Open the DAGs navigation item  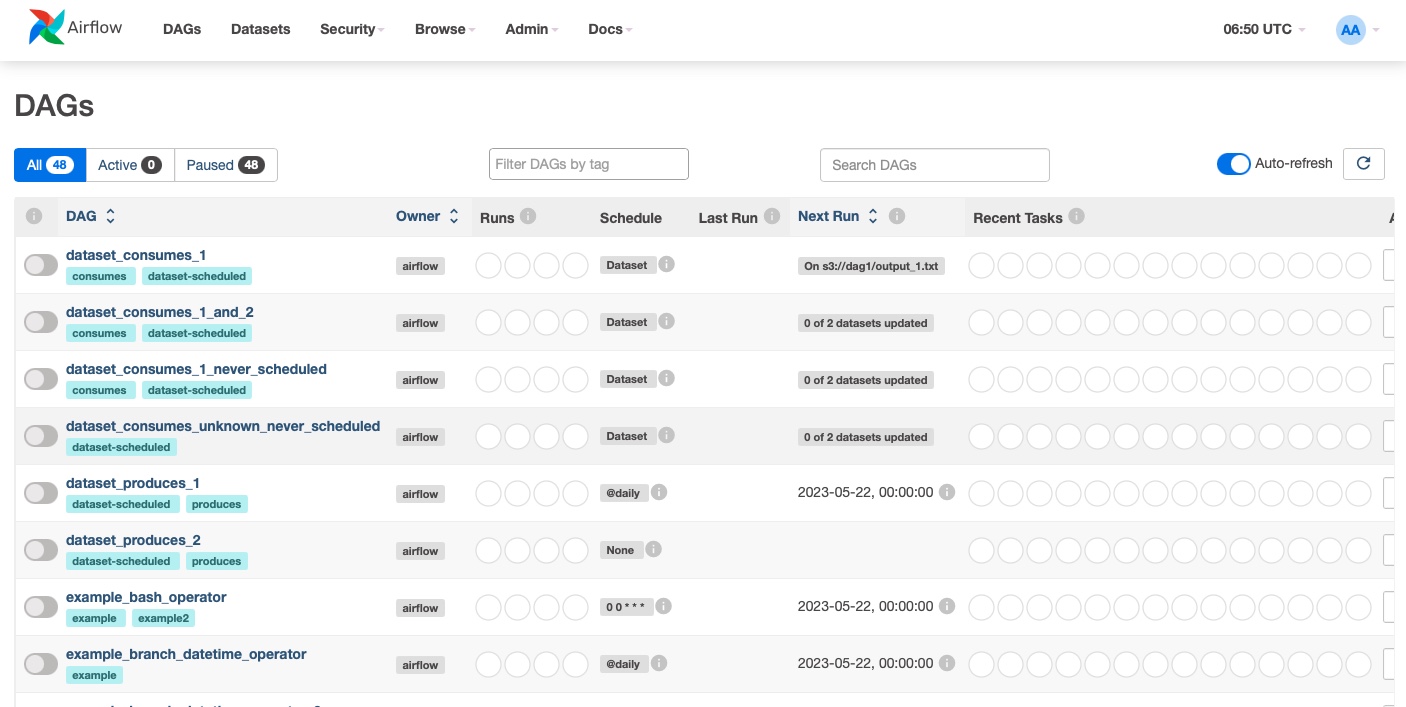(x=182, y=29)
